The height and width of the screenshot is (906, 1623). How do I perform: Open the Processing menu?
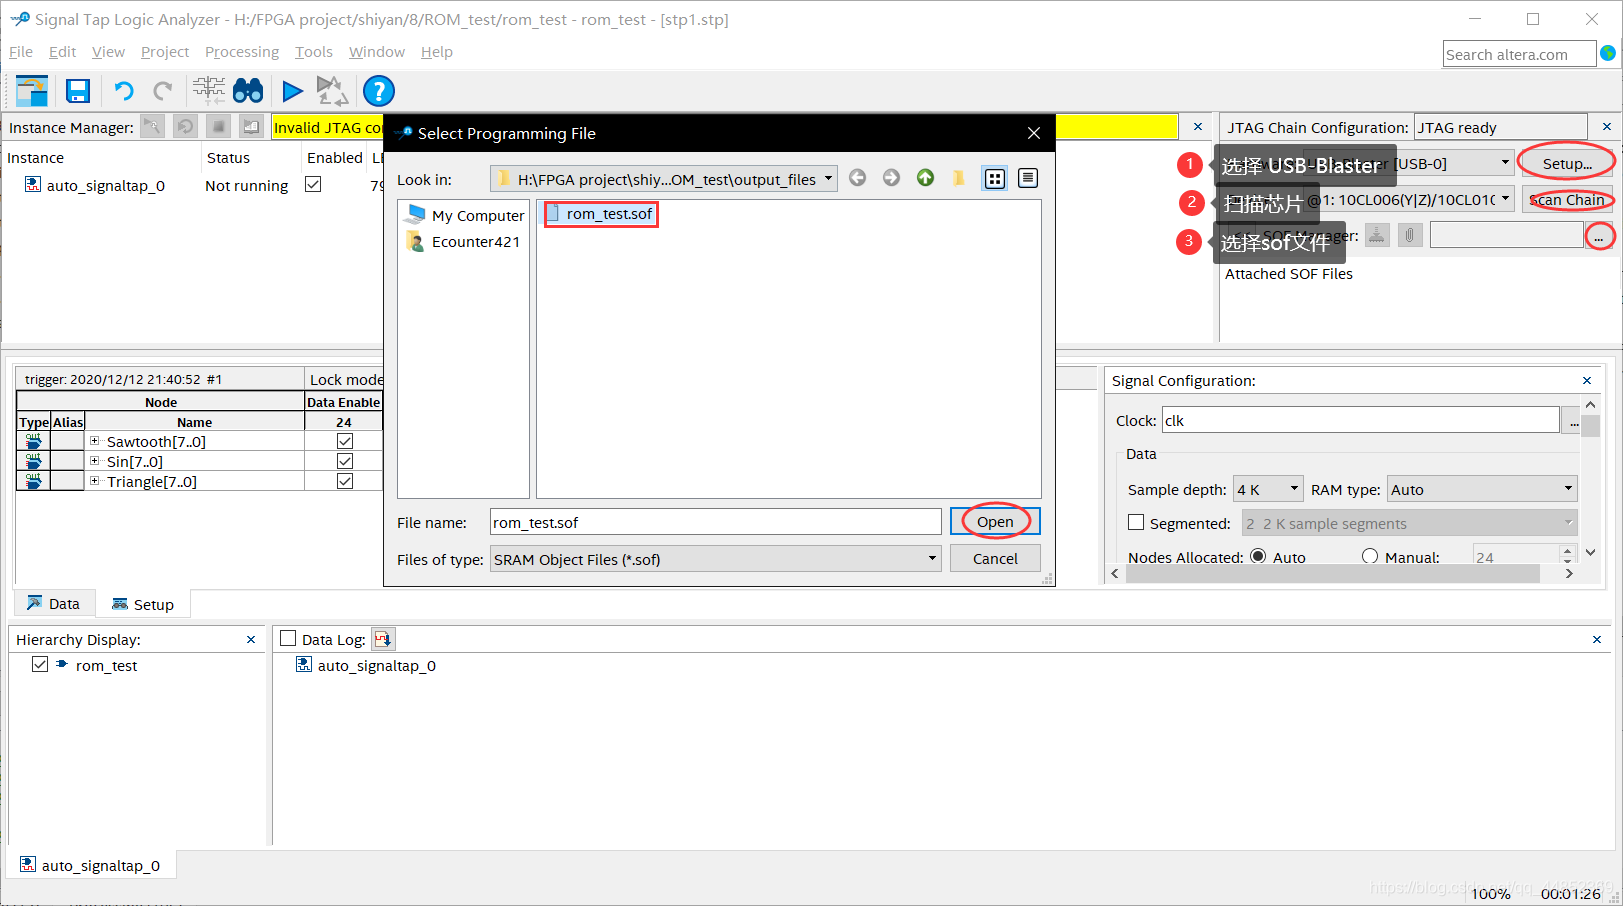point(242,52)
